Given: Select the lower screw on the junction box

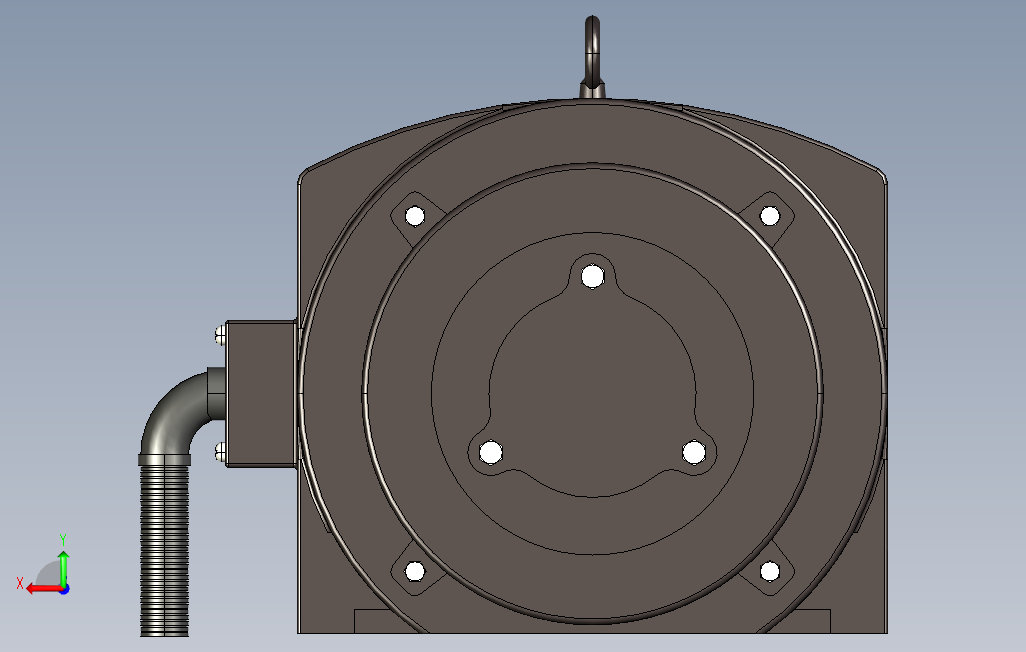Looking at the screenshot, I should [x=221, y=452].
